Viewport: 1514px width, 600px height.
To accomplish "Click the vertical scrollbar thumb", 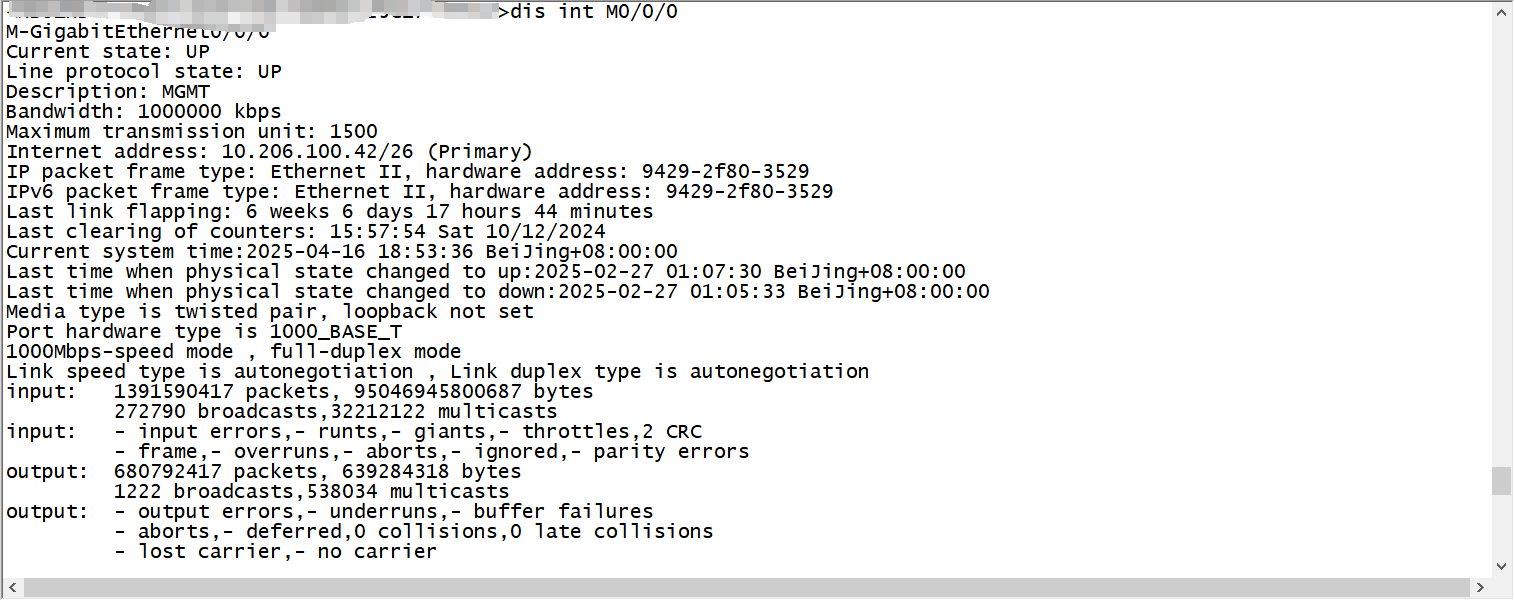I will click(1501, 481).
